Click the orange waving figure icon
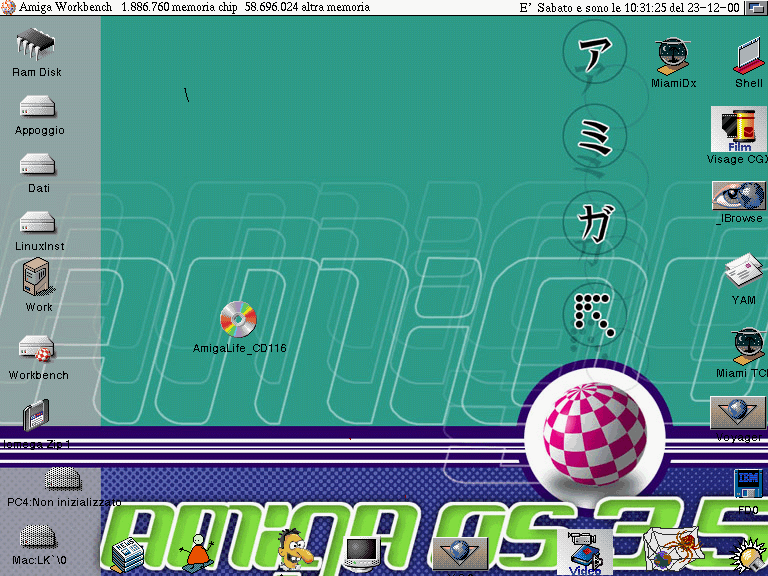The image size is (768, 576). [197, 552]
